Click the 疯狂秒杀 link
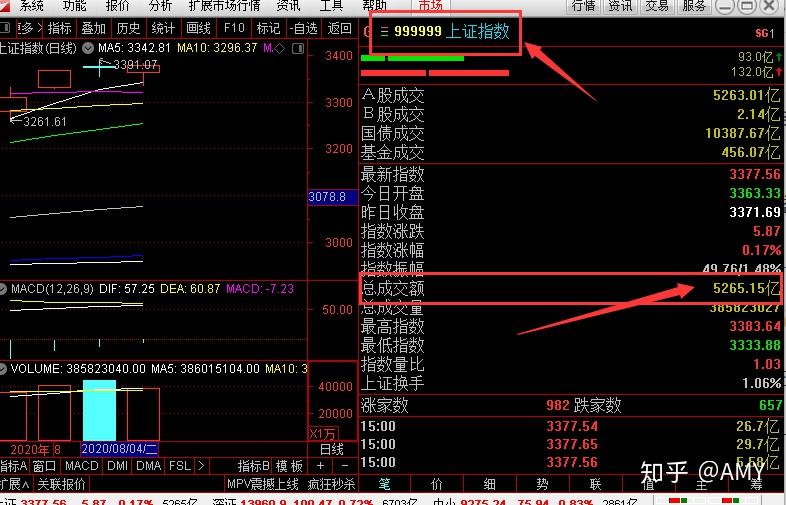The width and height of the screenshot is (786, 505). [x=331, y=484]
